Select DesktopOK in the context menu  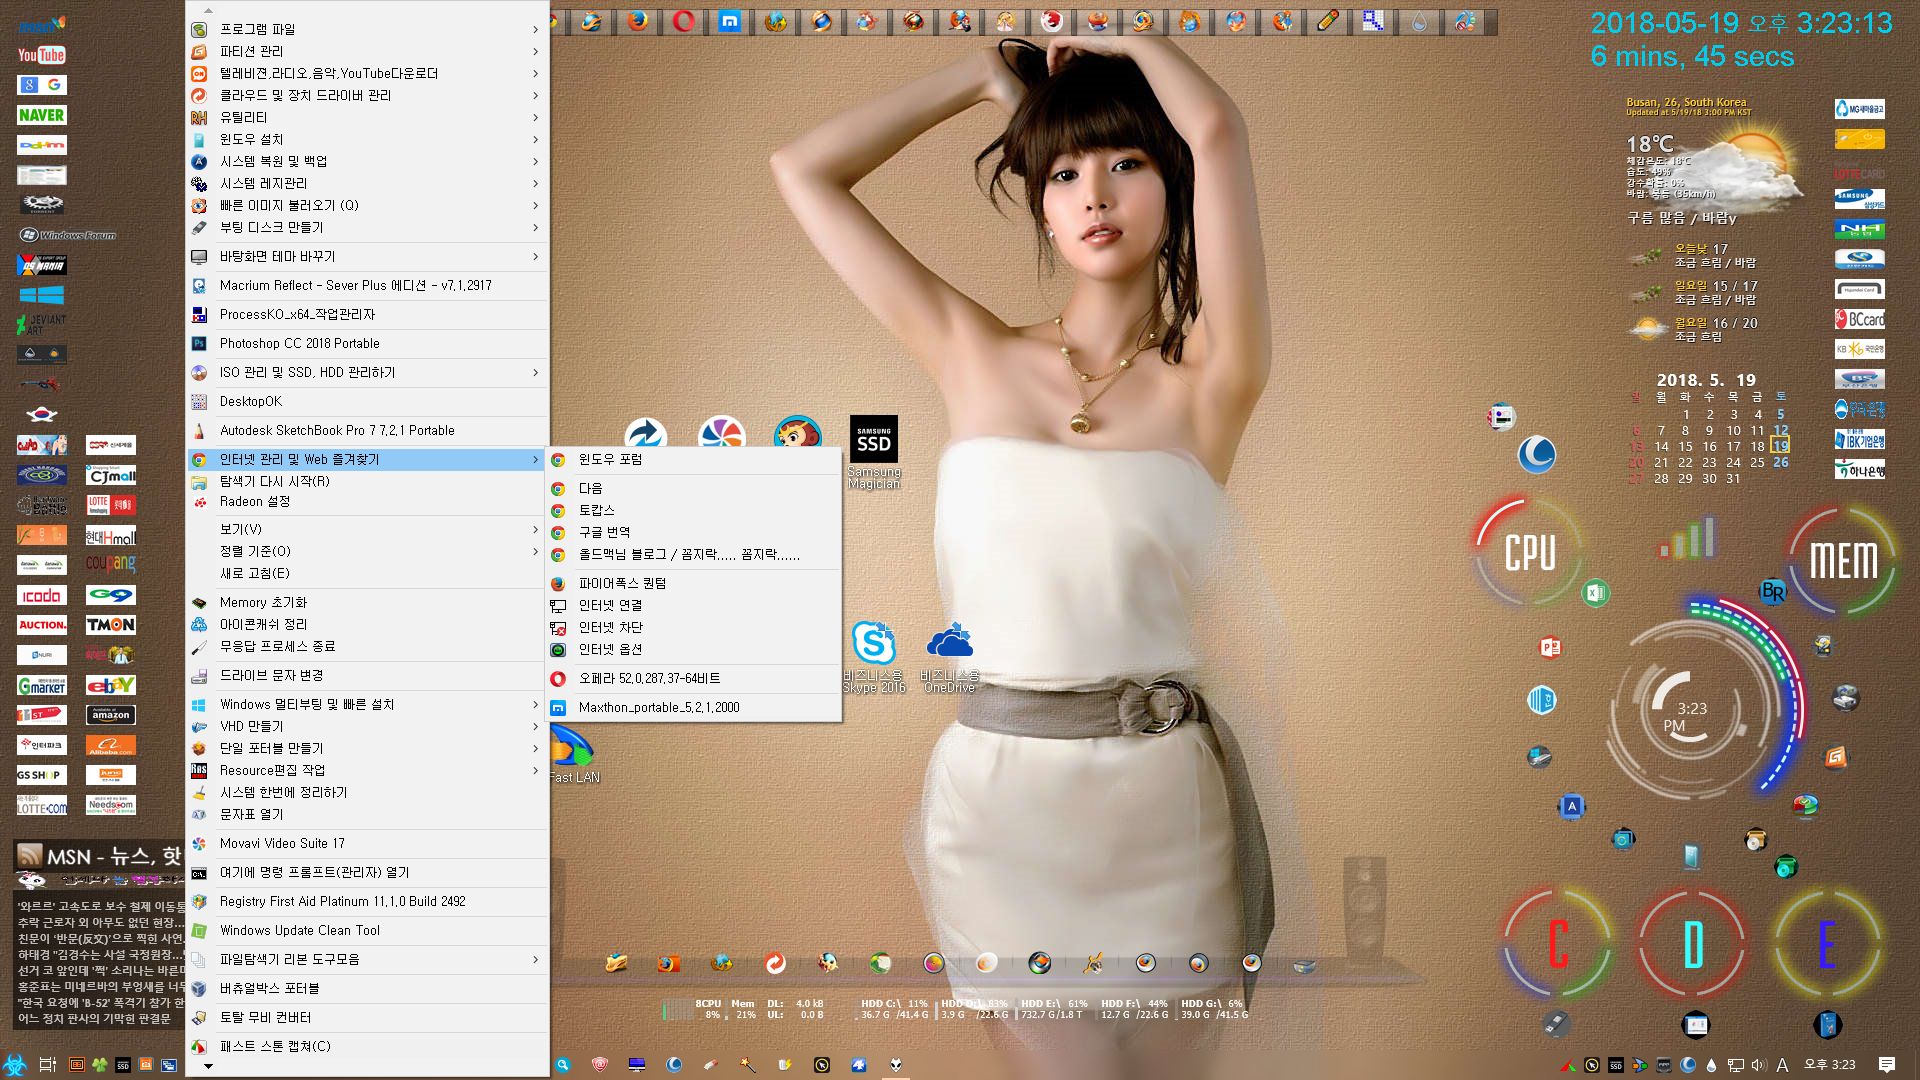[367, 401]
